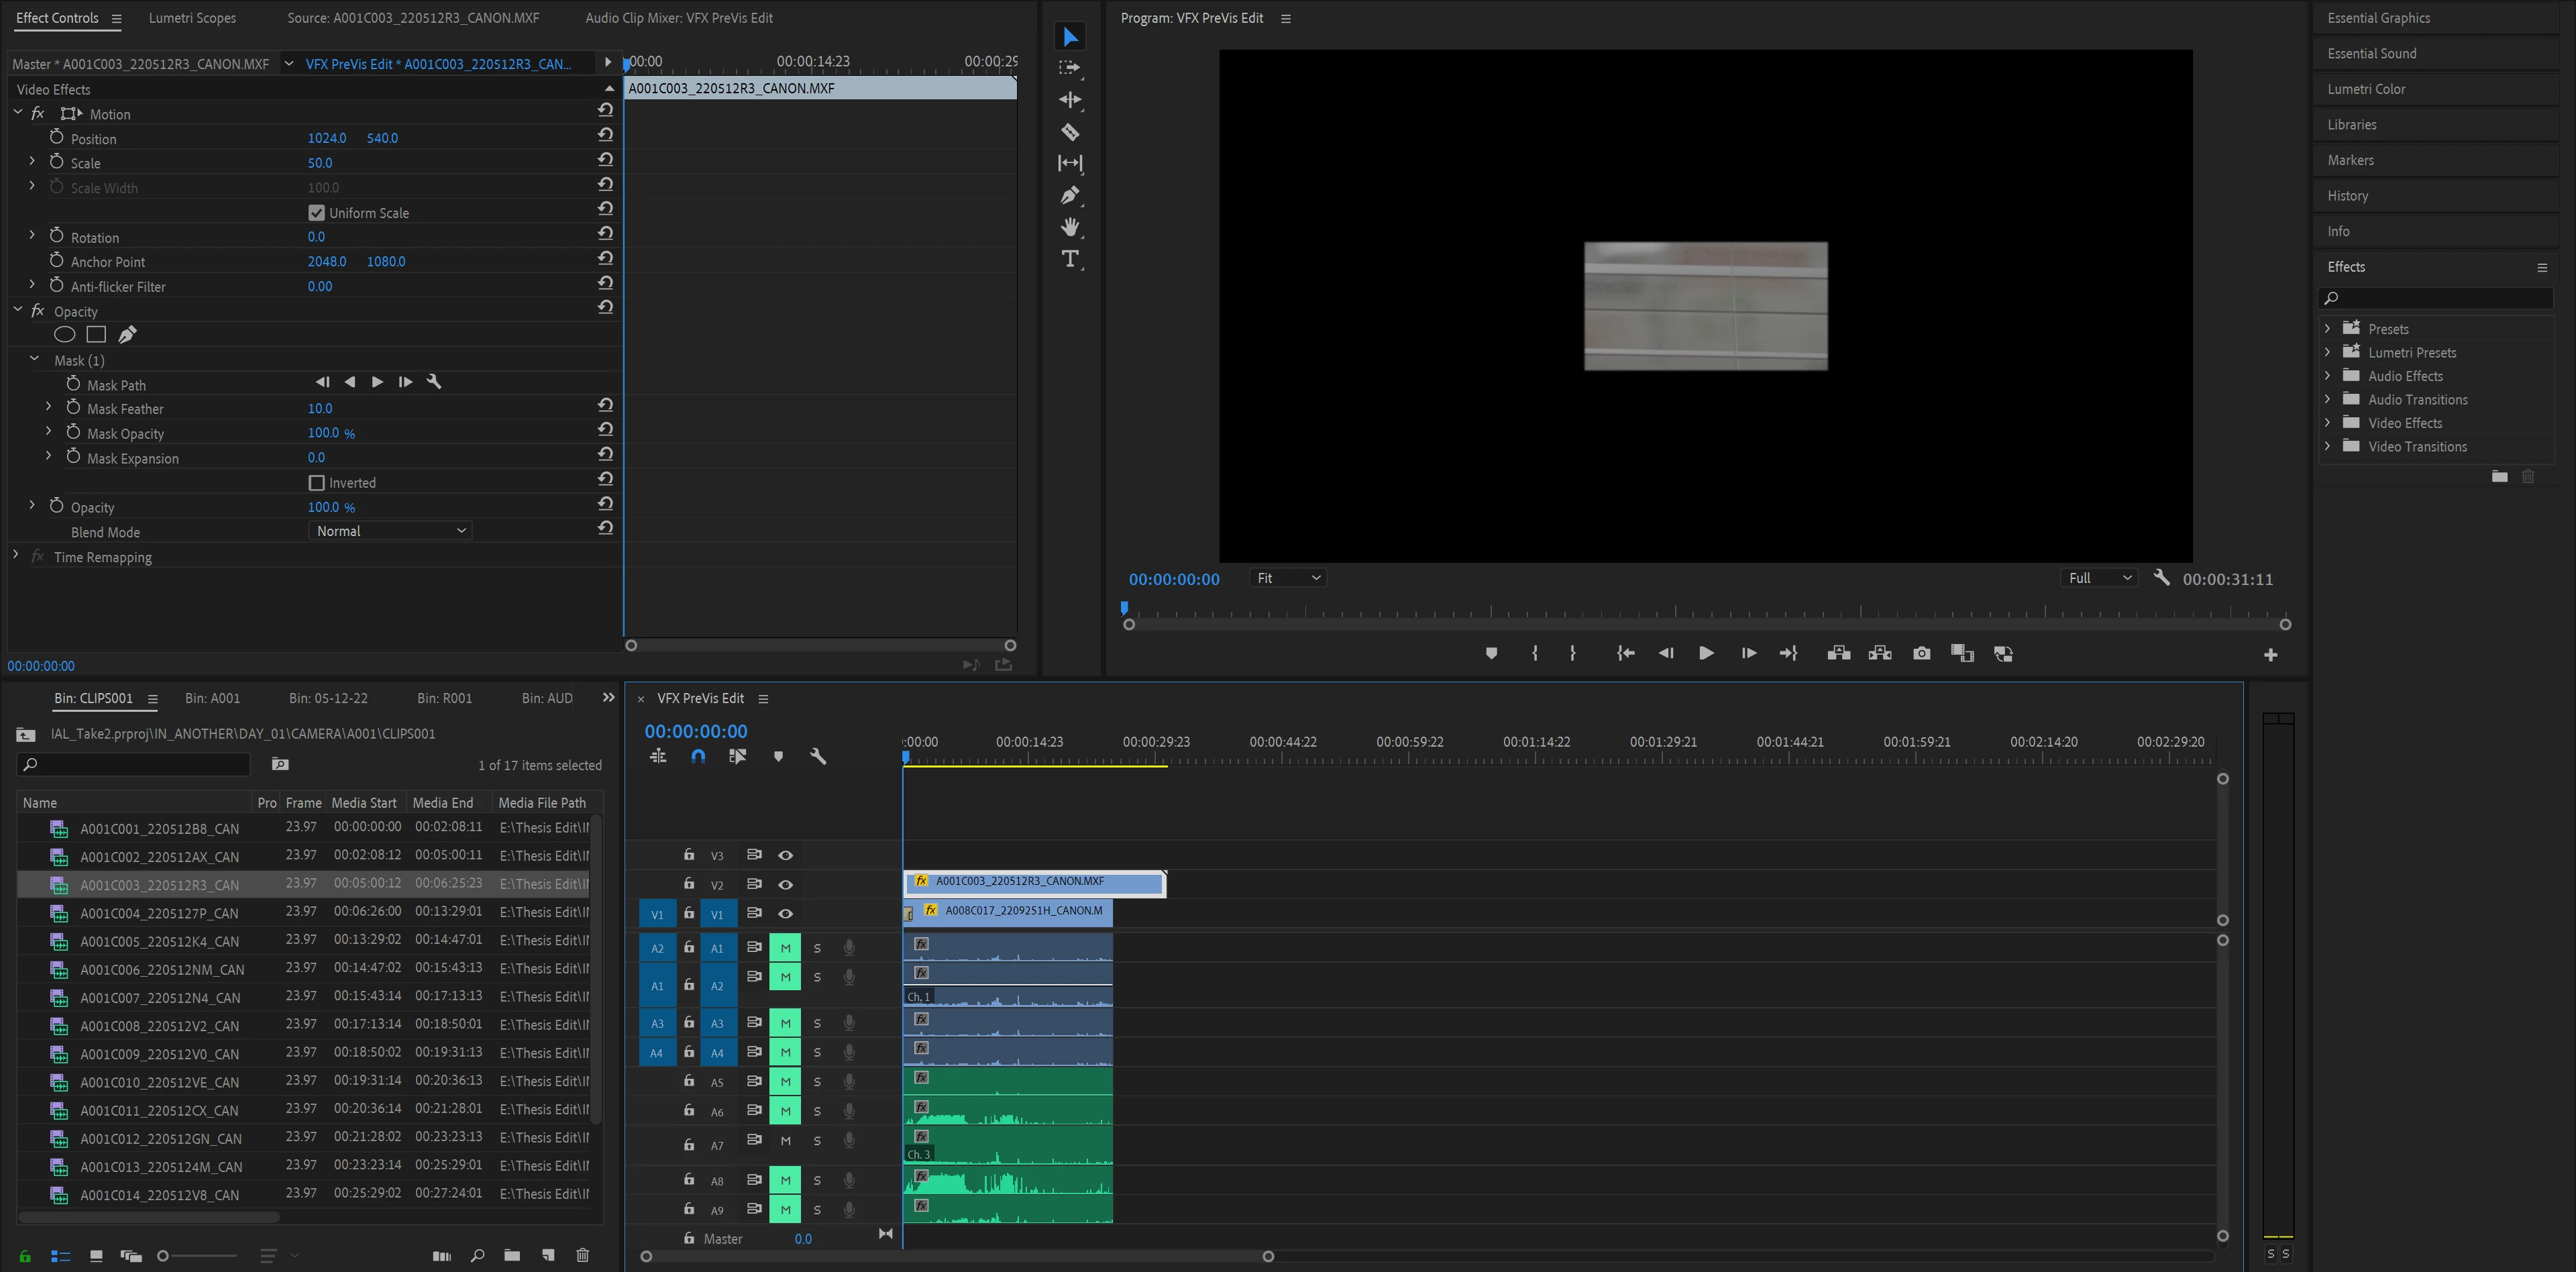Select the Hand tool
This screenshot has width=2576, height=1272.
coord(1070,227)
